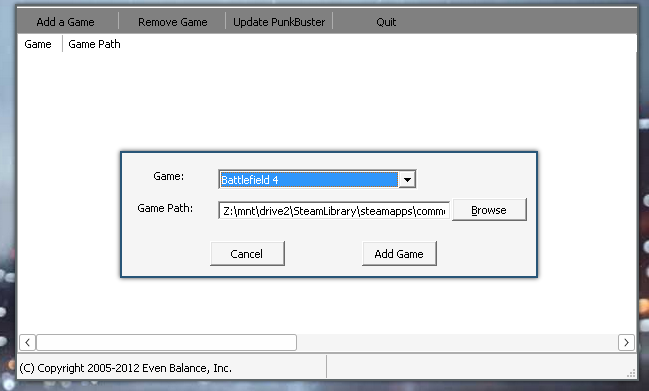Browse for the game folder

[x=489, y=210]
